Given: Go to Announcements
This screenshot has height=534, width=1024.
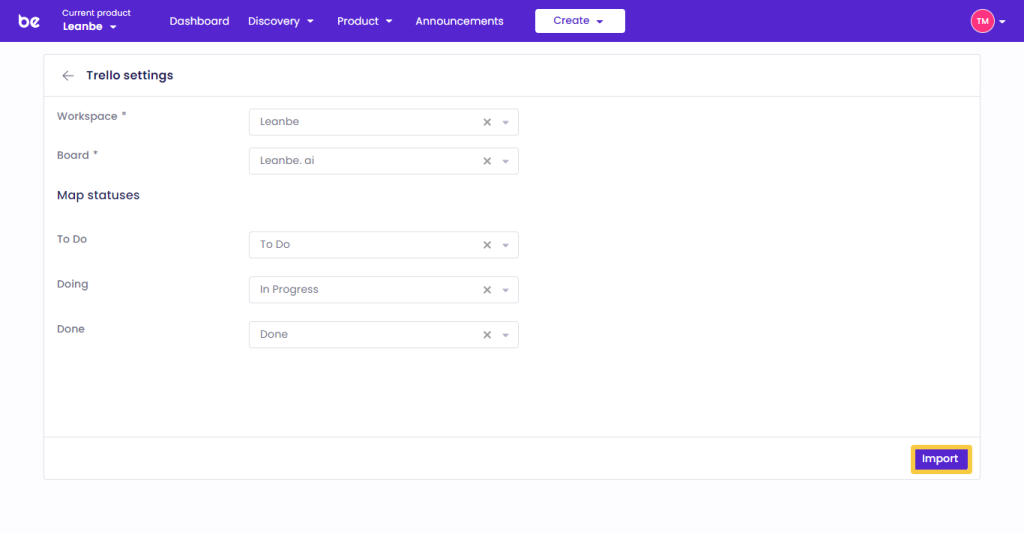Looking at the screenshot, I should pos(459,21).
